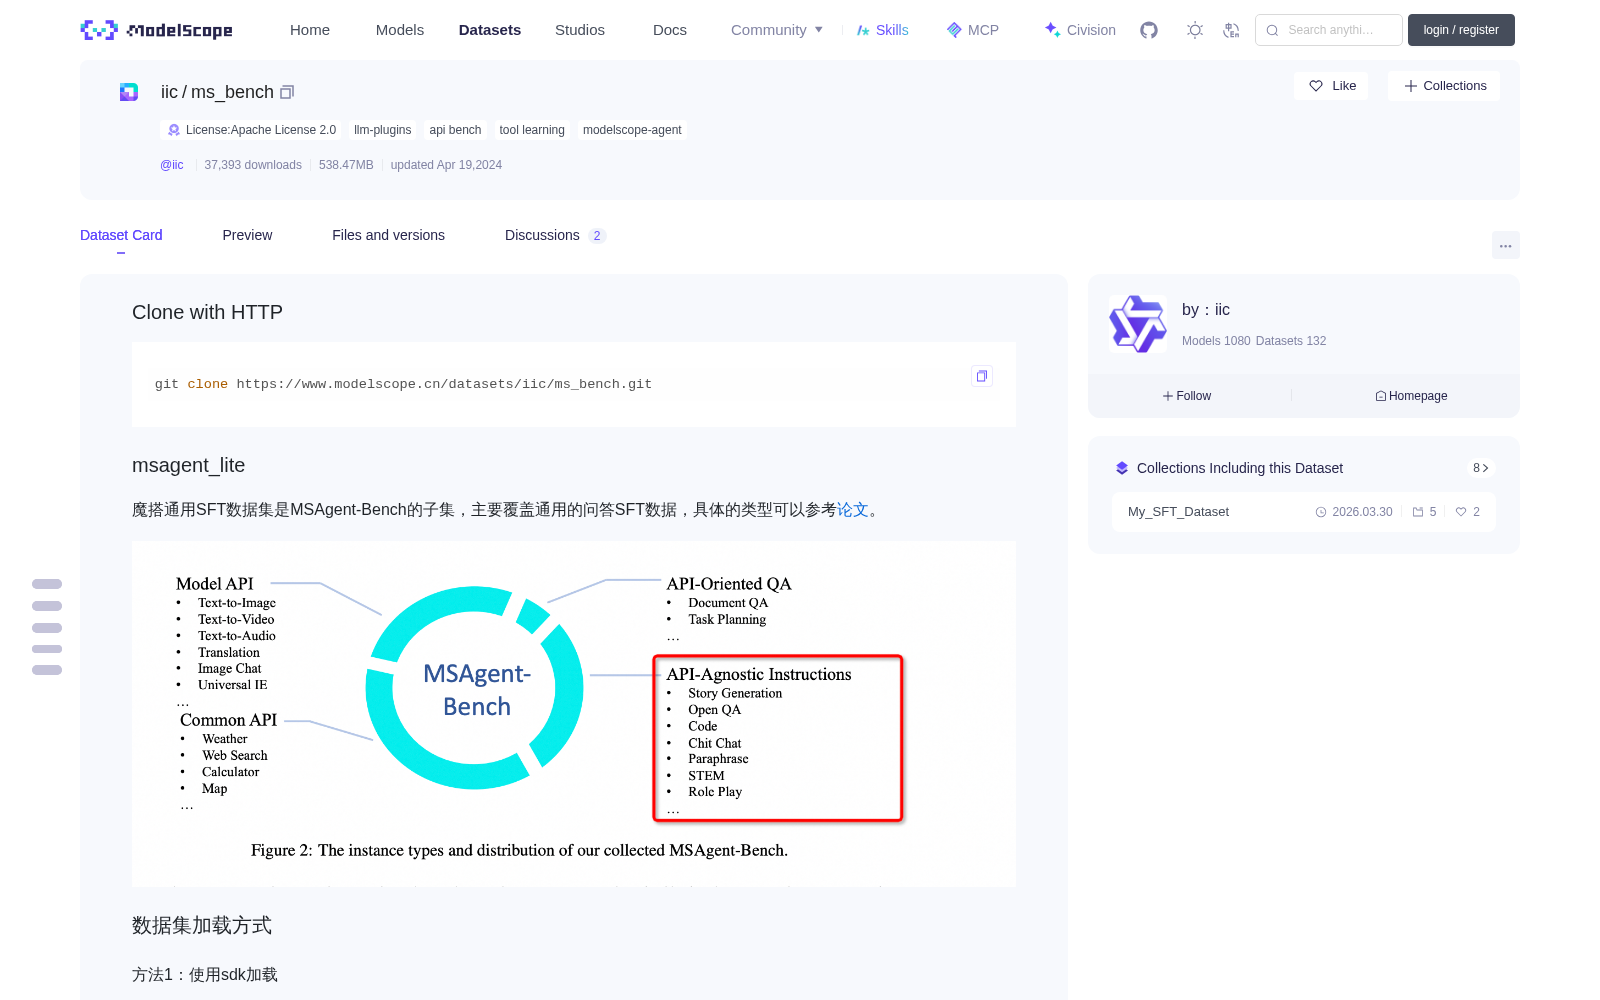Open the GitHub icon link
Viewport: 1600px width, 1000px height.
[1149, 30]
